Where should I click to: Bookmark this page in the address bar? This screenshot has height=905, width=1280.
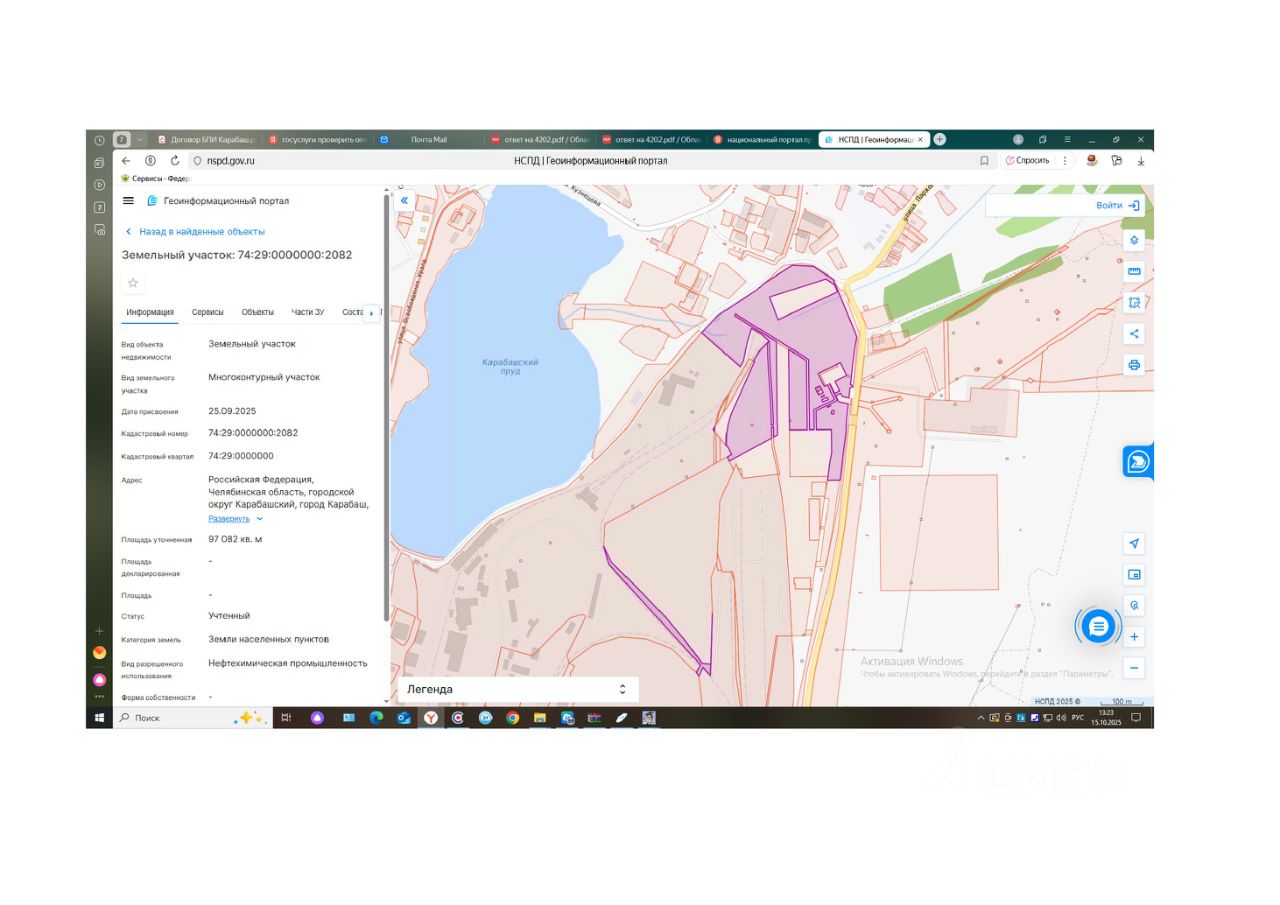pyautogui.click(x=984, y=160)
